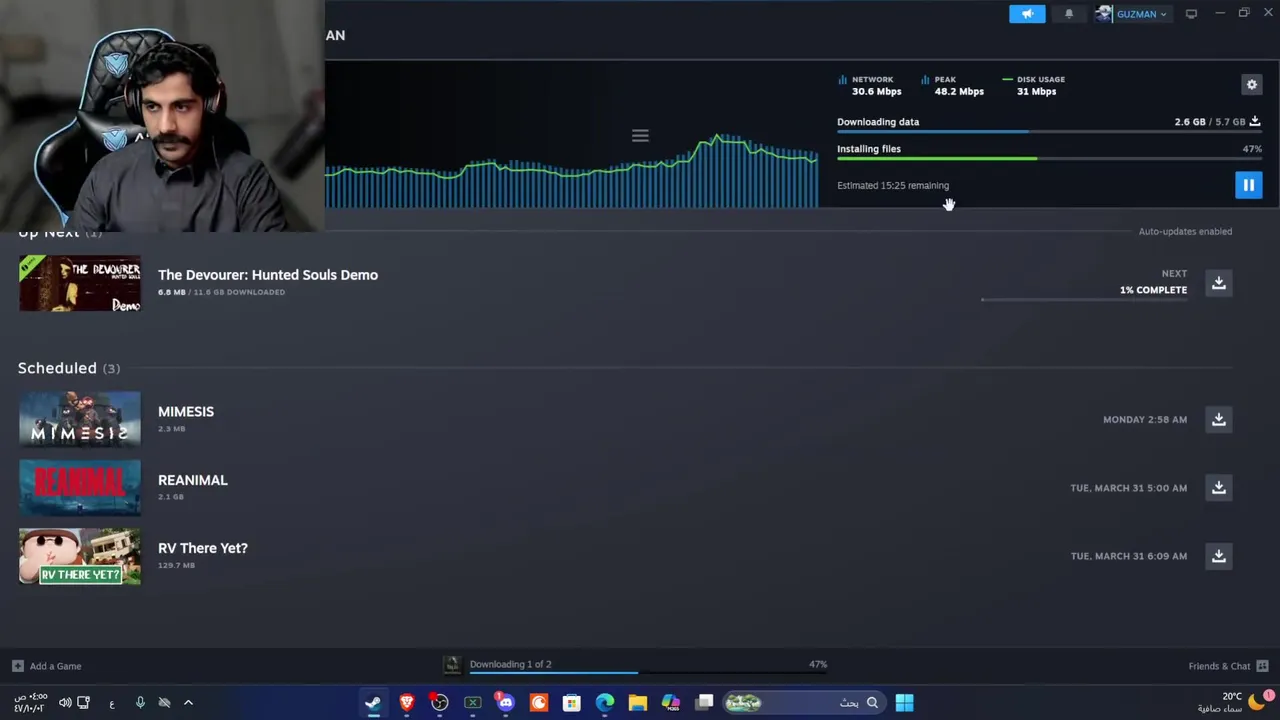
Task: Select the RV There Yet? title
Action: tap(203, 548)
